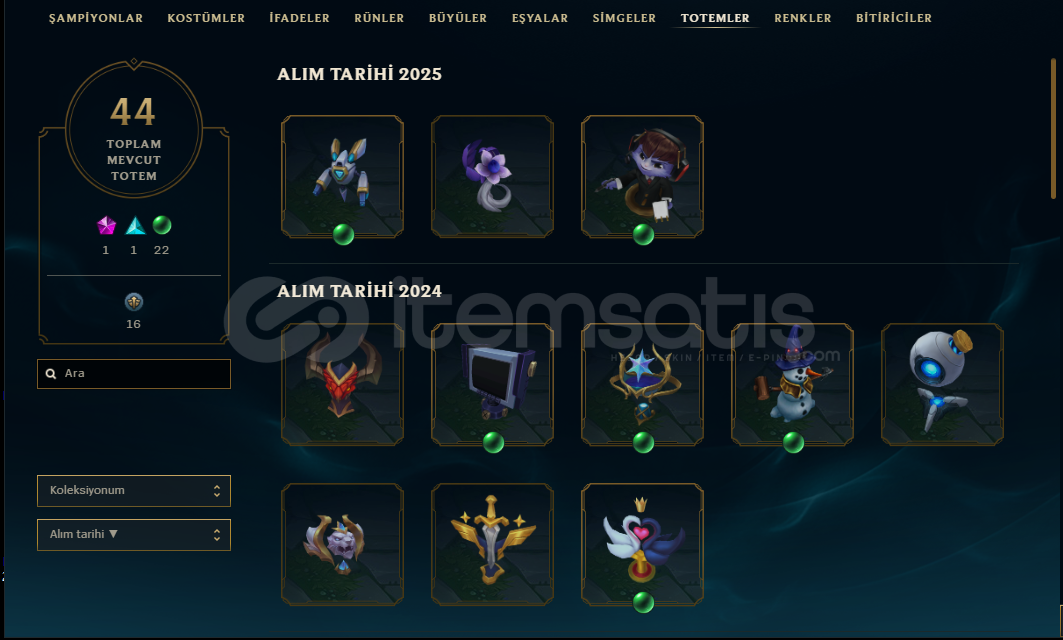
Task: Expand the Alım tarihi sort dropdown
Action: pyautogui.click(x=134, y=535)
